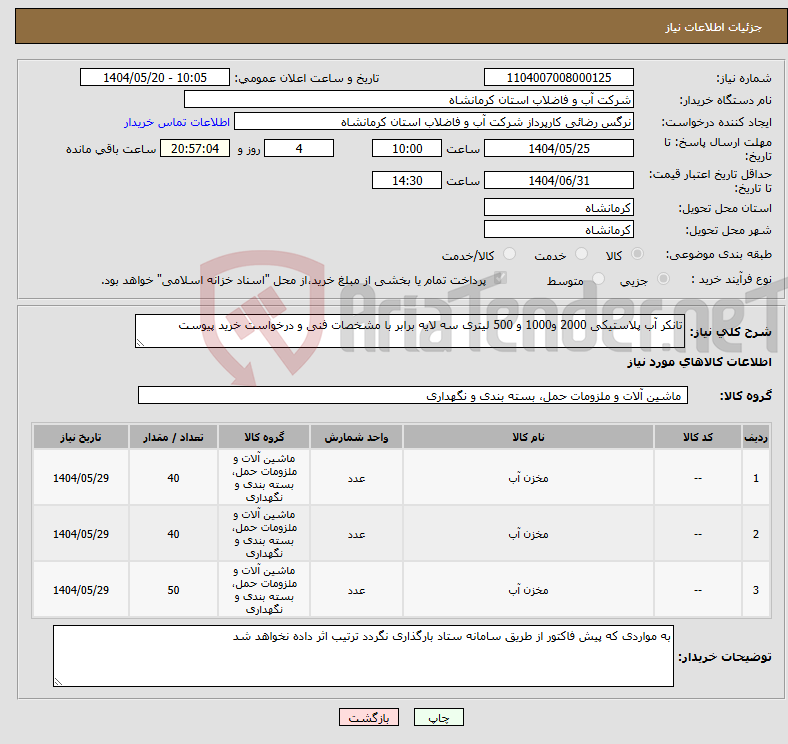This screenshot has width=788, height=744.
Task: Click the تعداد / مقدار column header
Action: (x=173, y=437)
